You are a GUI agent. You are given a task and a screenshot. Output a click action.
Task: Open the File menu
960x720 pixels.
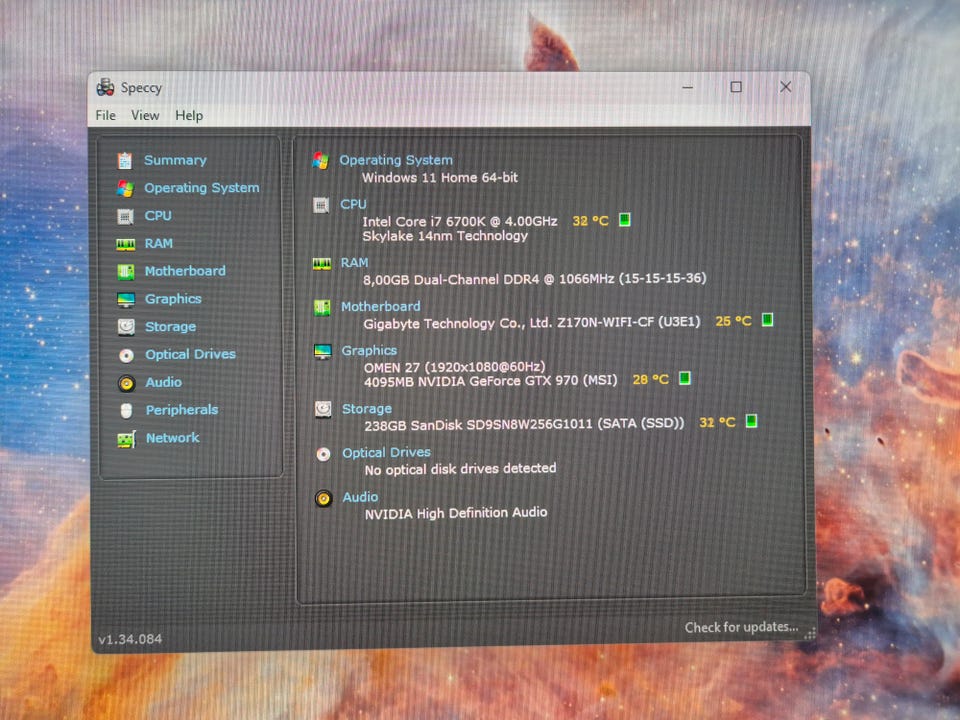coord(105,115)
